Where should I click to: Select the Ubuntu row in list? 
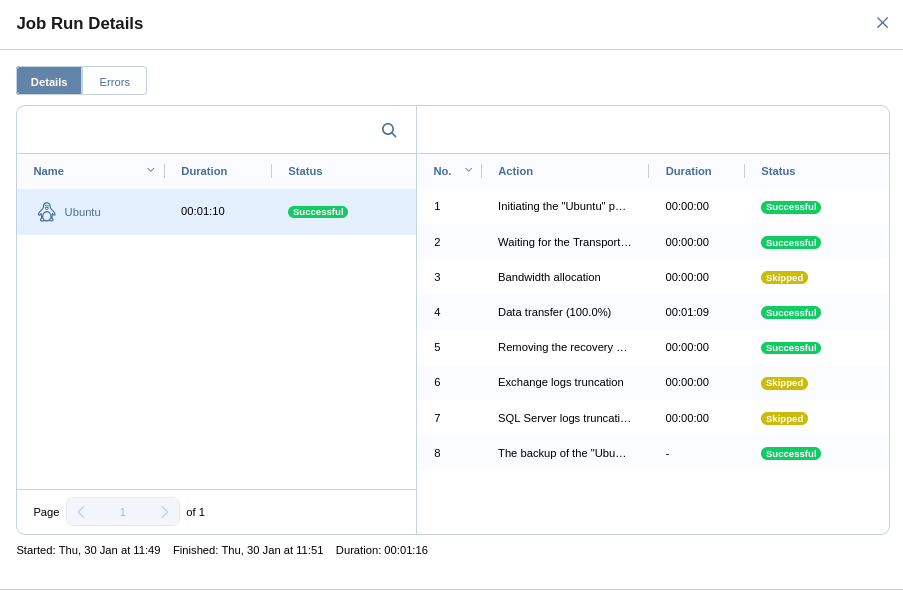216,212
